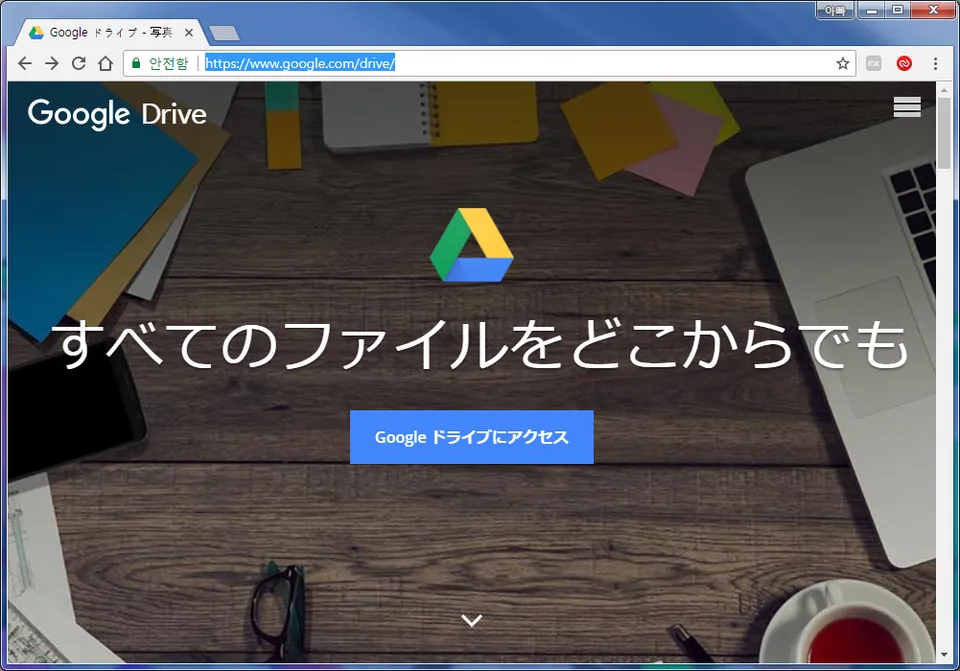Go back with the browser back arrow
960x671 pixels.
(24, 63)
